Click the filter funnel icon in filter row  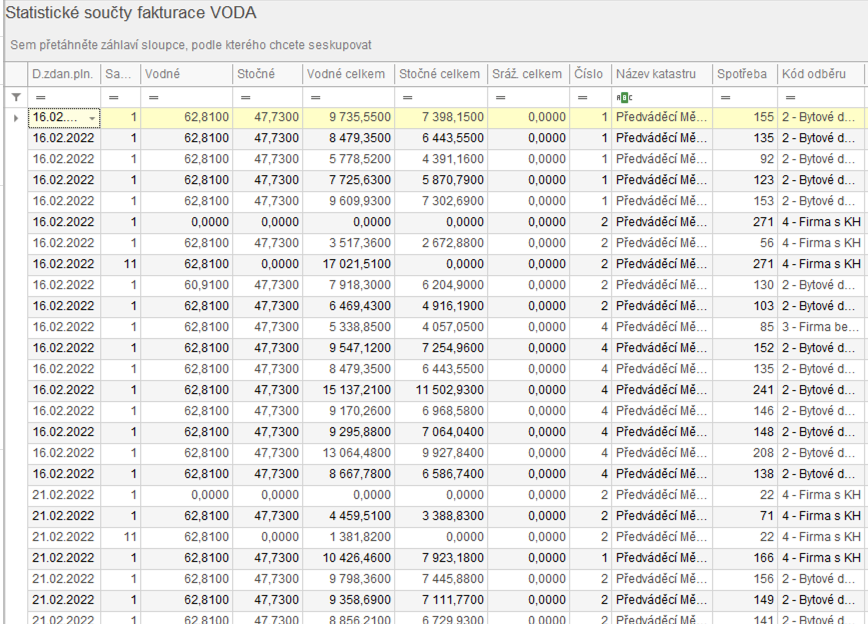pyautogui.click(x=16, y=97)
